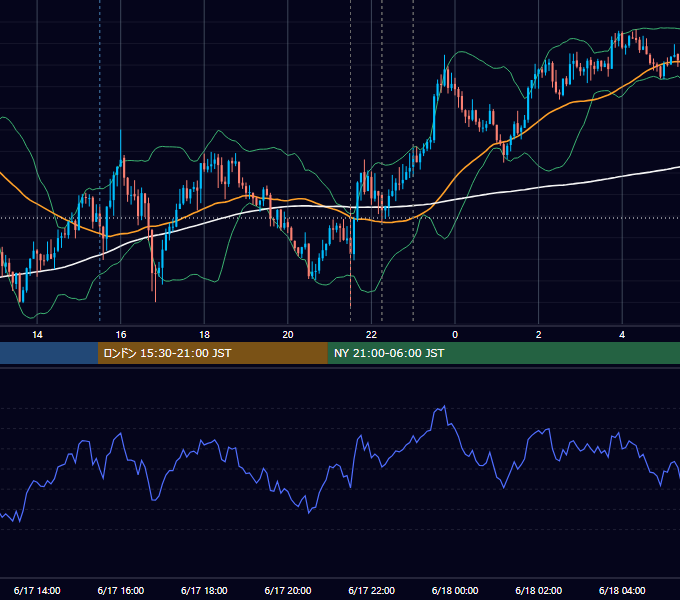Click the '6/17 14:00' date label
Screen dimensions: 680x600
pyautogui.click(x=37, y=590)
